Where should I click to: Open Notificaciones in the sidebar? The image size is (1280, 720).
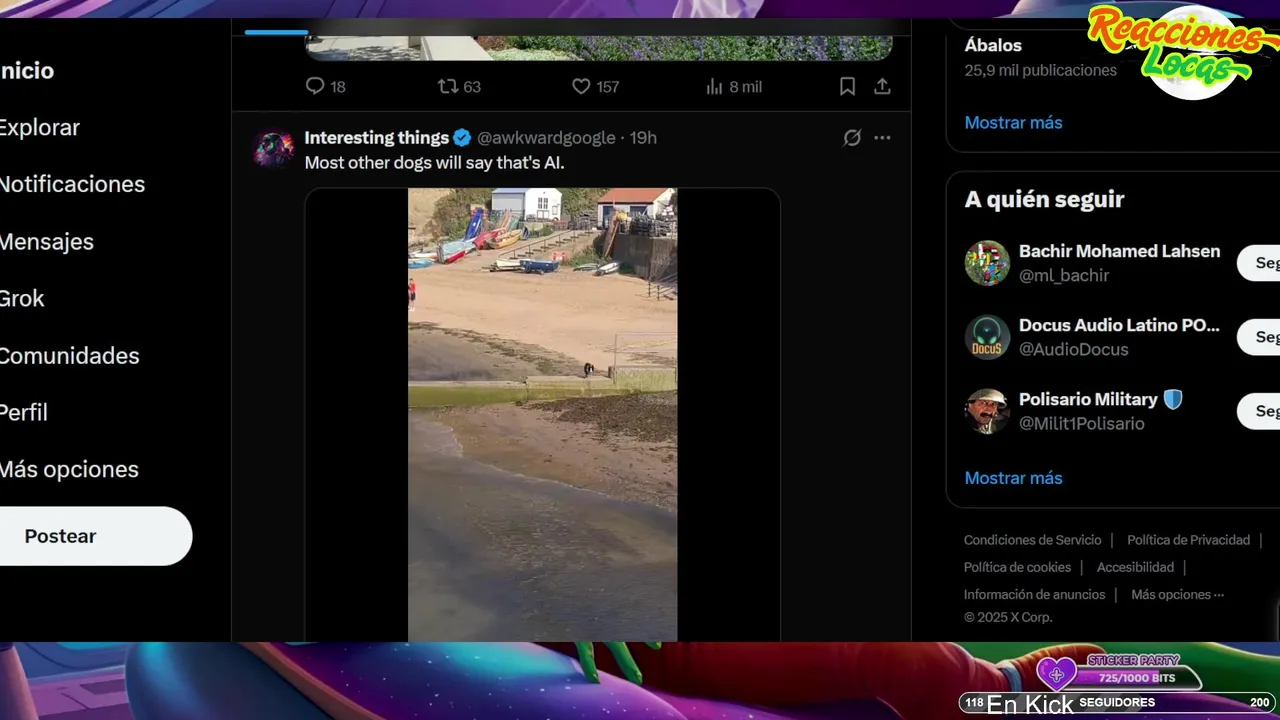[72, 185]
